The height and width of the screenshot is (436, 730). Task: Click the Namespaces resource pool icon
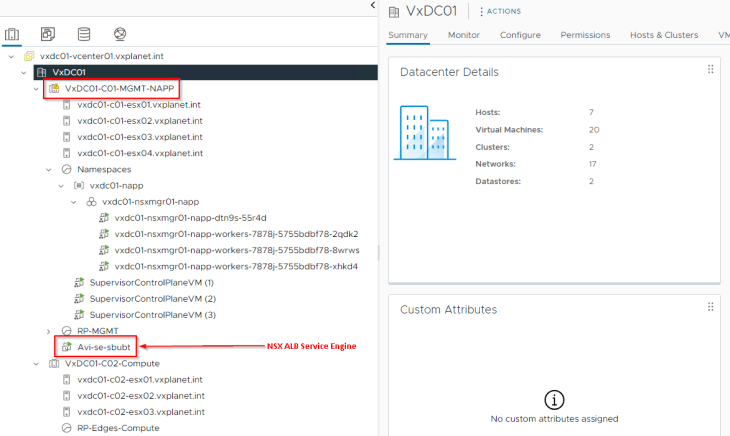tap(67, 169)
